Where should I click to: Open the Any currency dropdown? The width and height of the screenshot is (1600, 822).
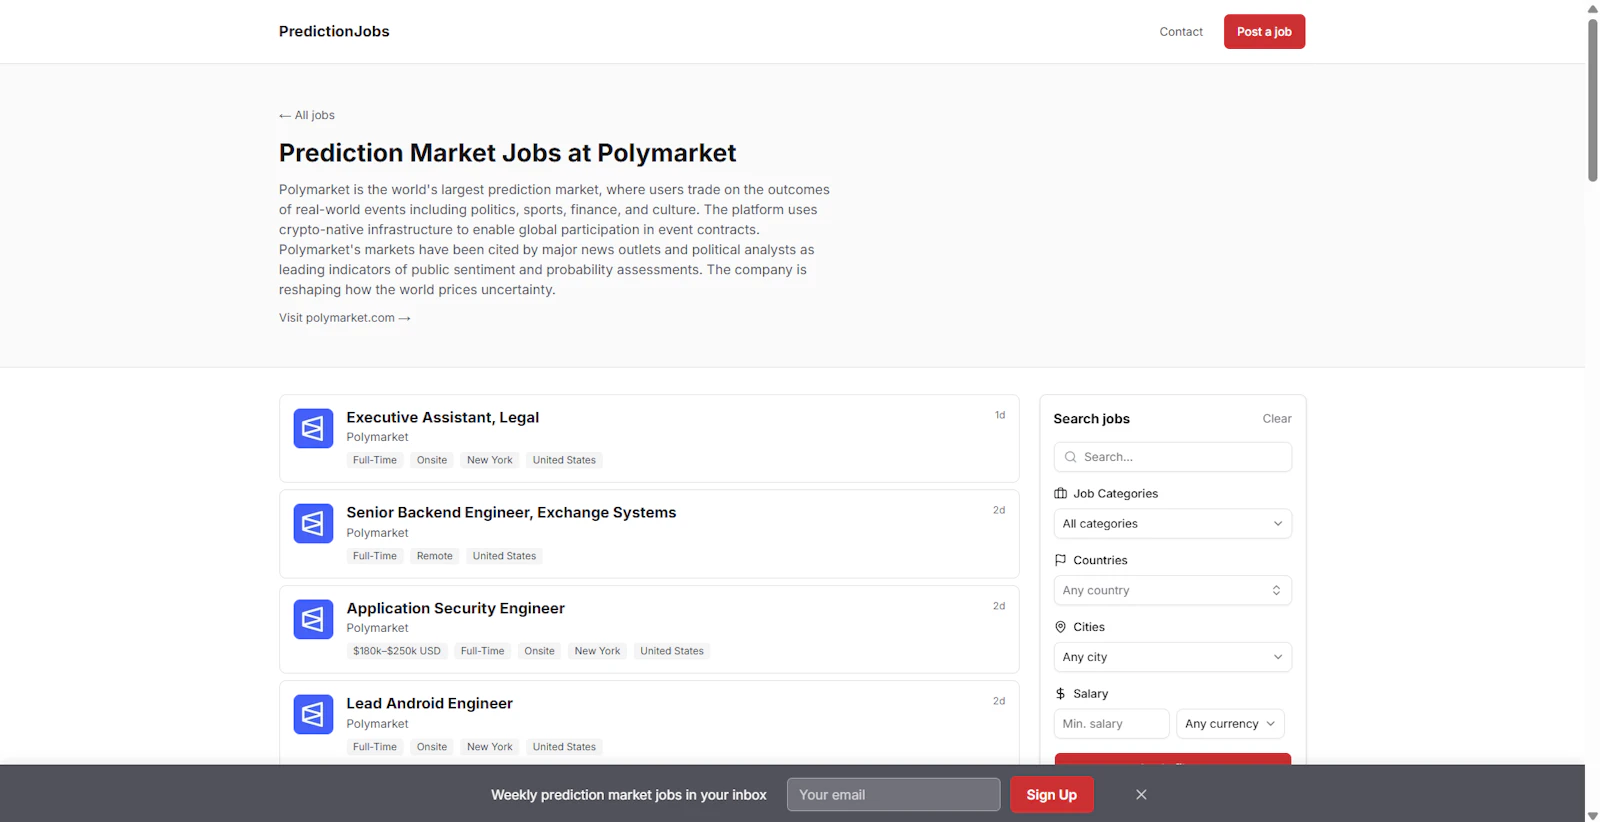tap(1230, 724)
